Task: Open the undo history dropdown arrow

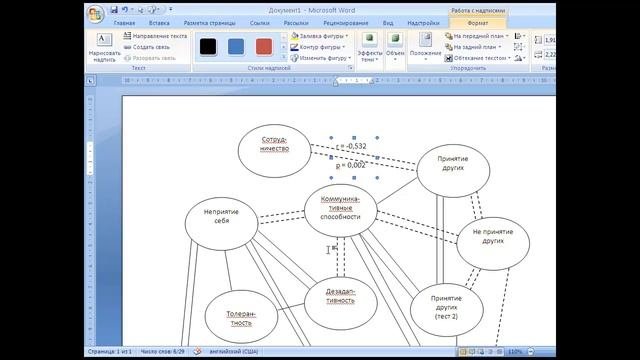Action: tap(132, 10)
